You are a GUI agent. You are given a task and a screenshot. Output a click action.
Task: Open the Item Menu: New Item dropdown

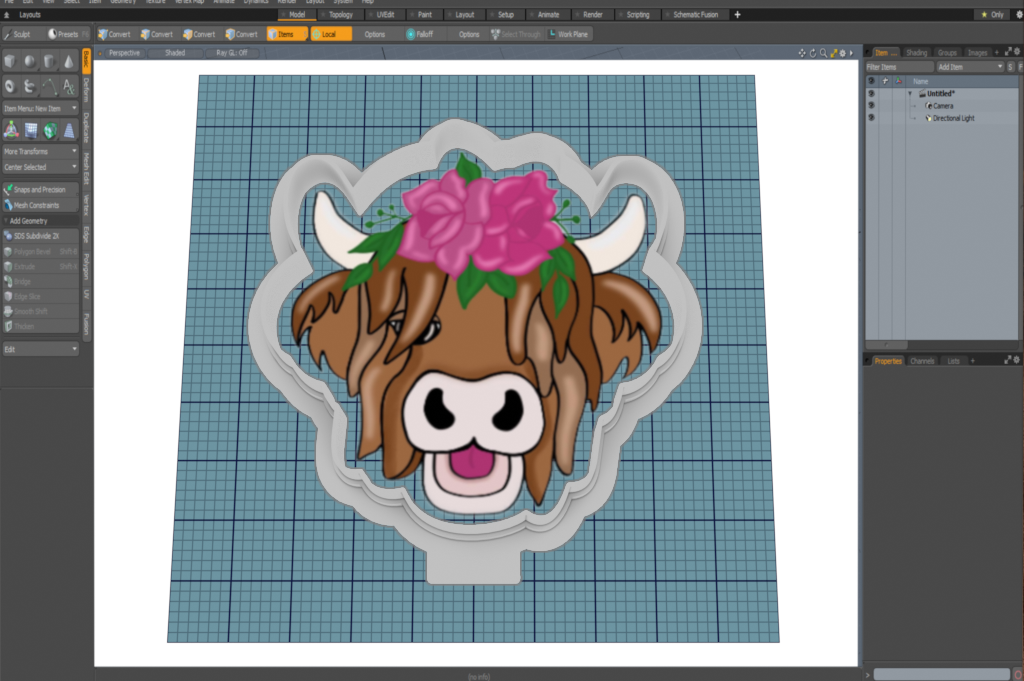40,108
